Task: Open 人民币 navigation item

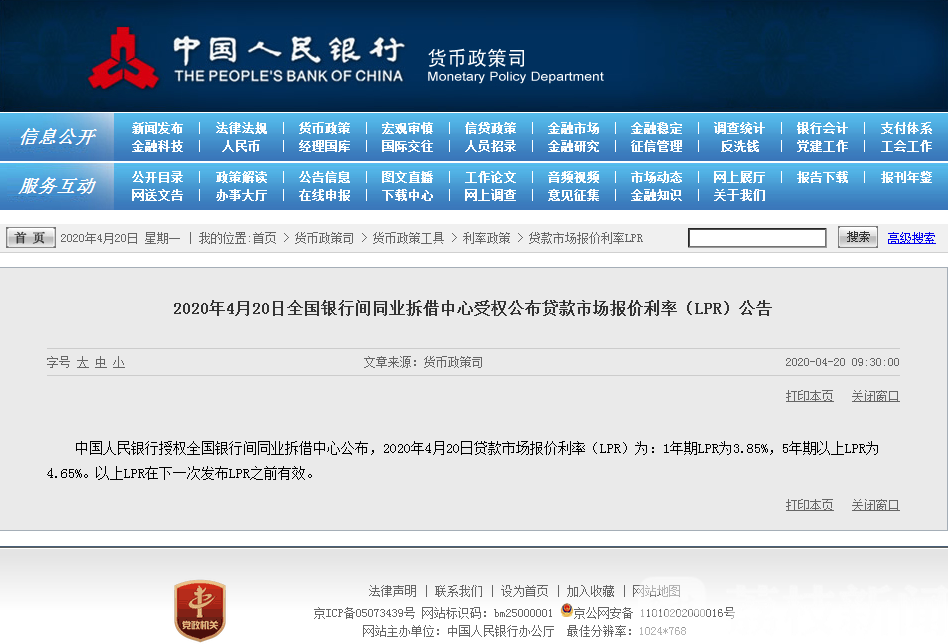Action: pyautogui.click(x=241, y=147)
